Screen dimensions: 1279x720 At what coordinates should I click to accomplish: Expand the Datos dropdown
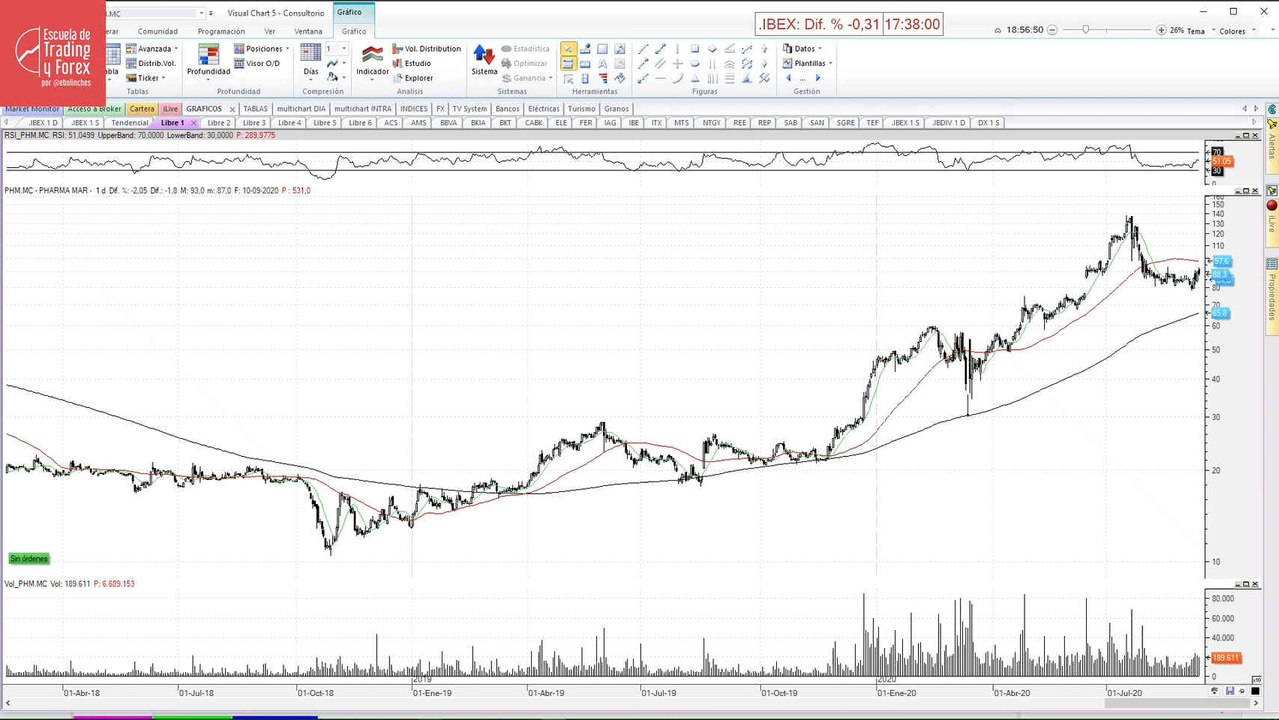802,48
